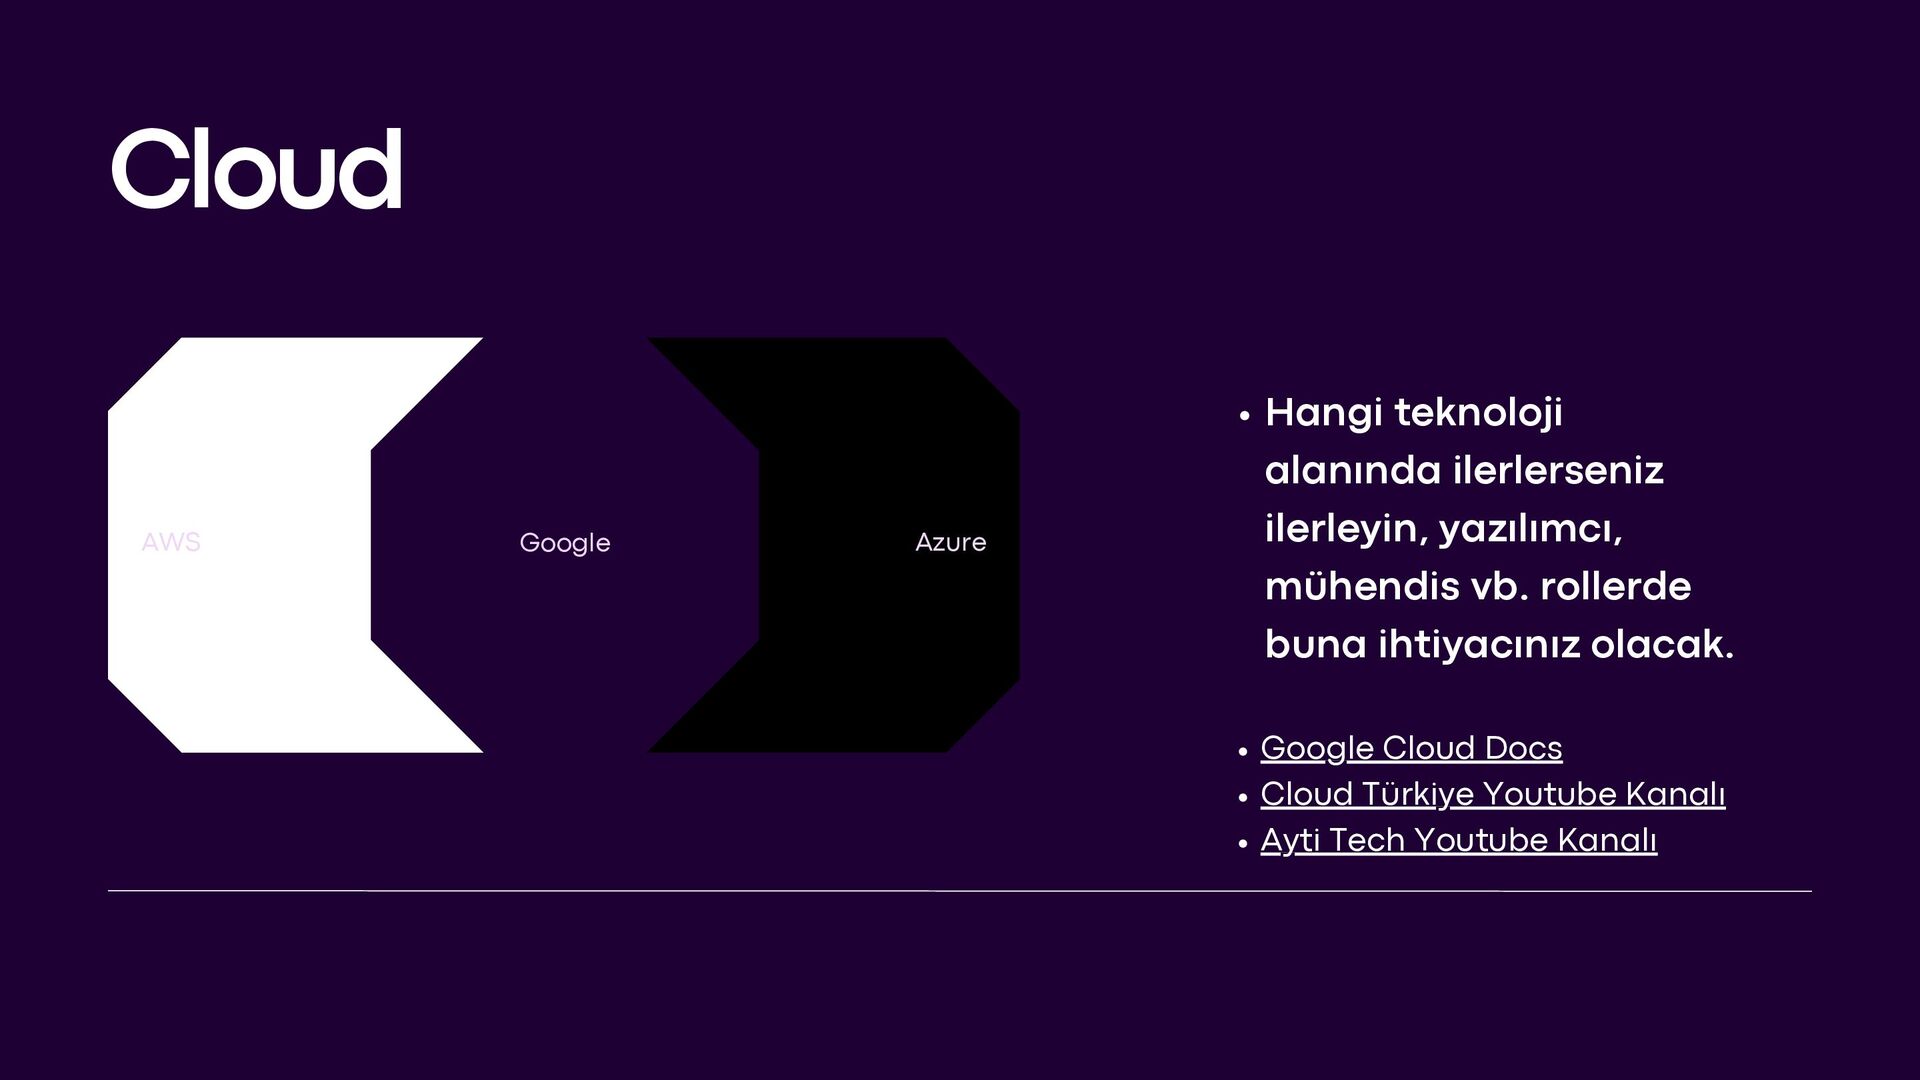Image resolution: width=1920 pixels, height=1080 pixels.
Task: Click the line buna ihtiyacınız olacak
Action: (1498, 644)
